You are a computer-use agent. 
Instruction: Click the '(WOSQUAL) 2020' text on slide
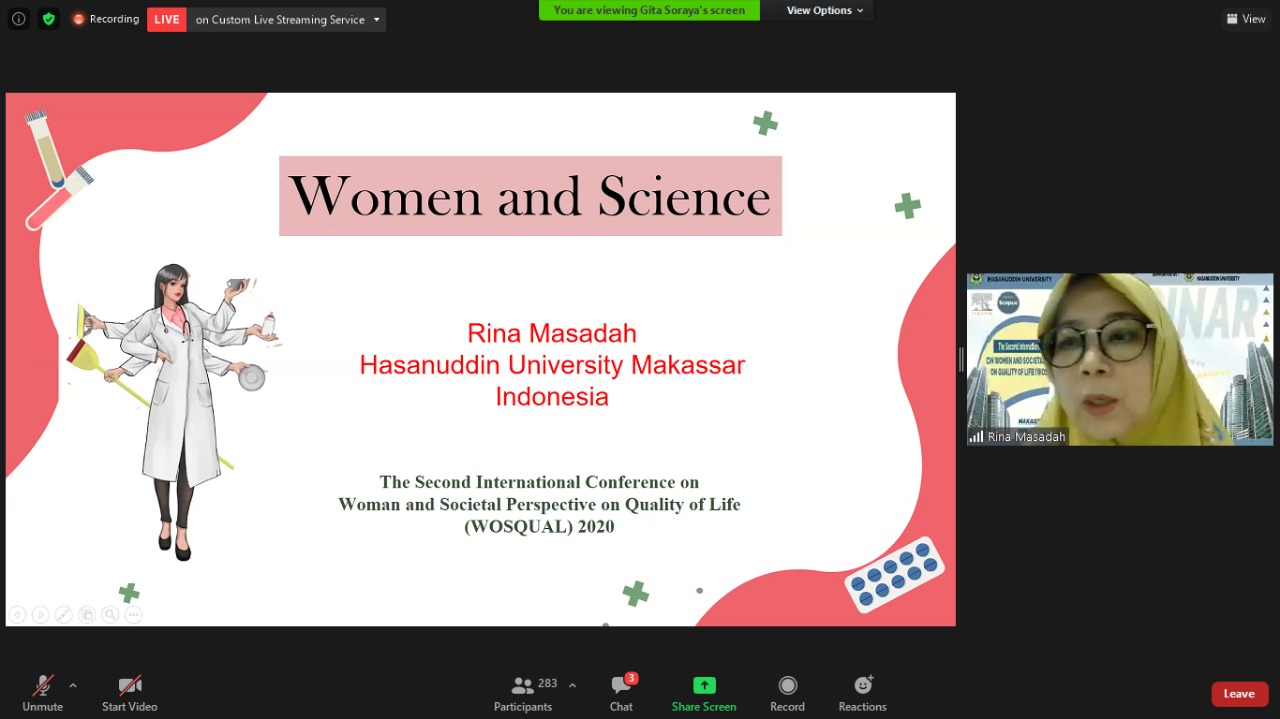[539, 526]
